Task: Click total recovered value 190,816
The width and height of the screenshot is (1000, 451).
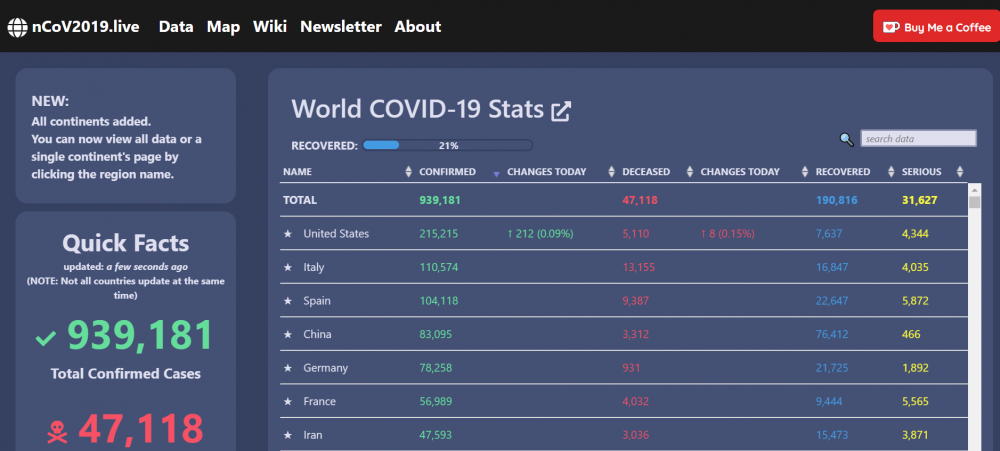Action: click(837, 200)
